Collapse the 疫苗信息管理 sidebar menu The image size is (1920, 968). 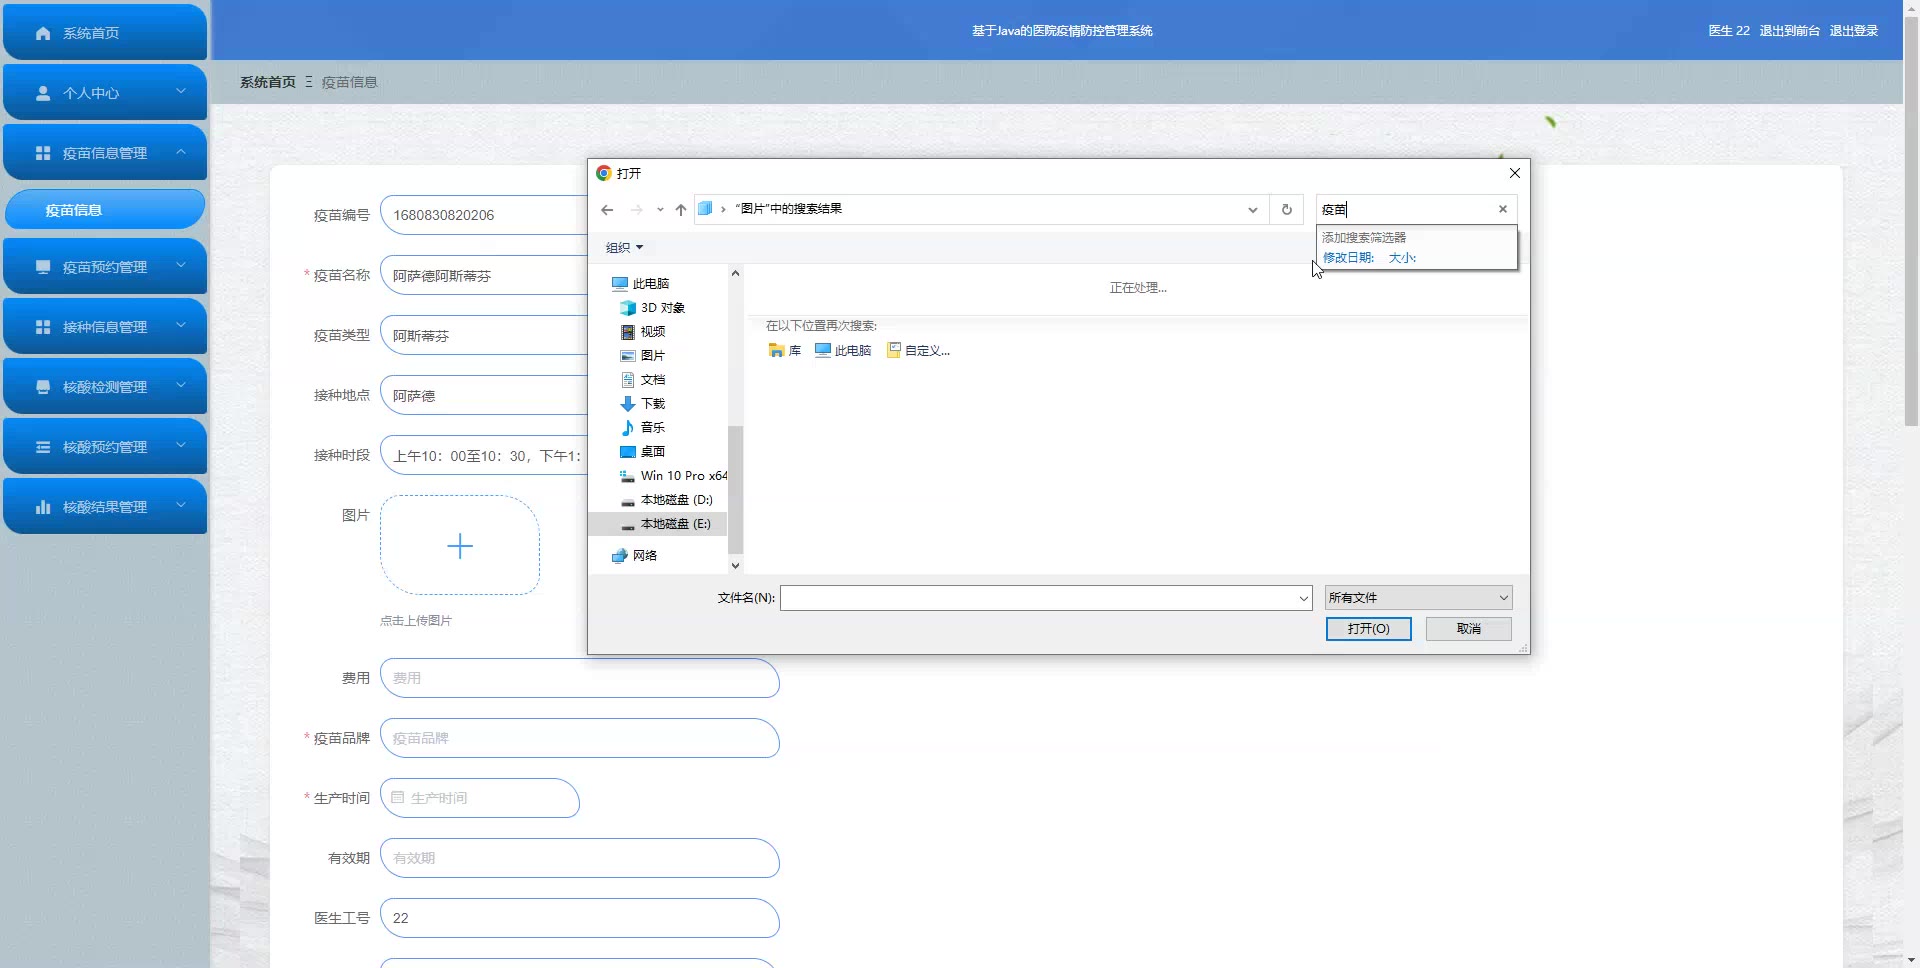coord(181,152)
